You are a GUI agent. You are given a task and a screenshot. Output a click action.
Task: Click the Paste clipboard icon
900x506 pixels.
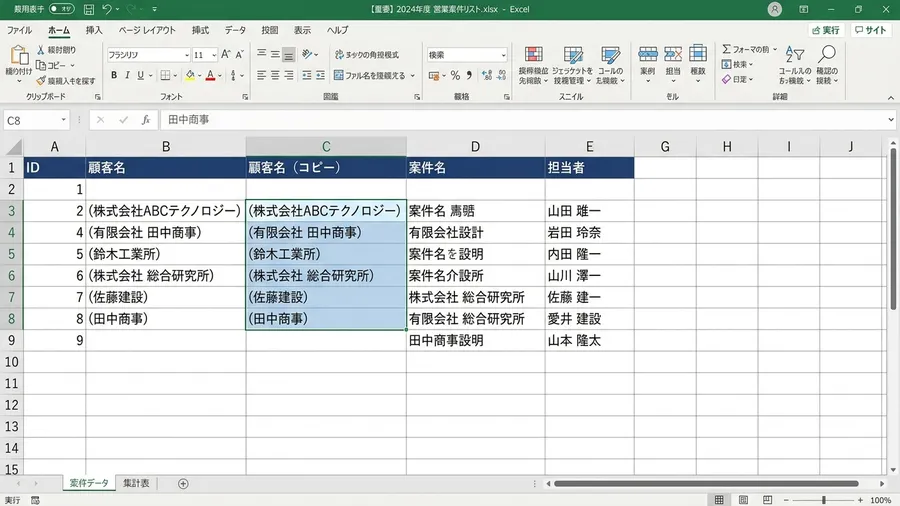(x=19, y=56)
